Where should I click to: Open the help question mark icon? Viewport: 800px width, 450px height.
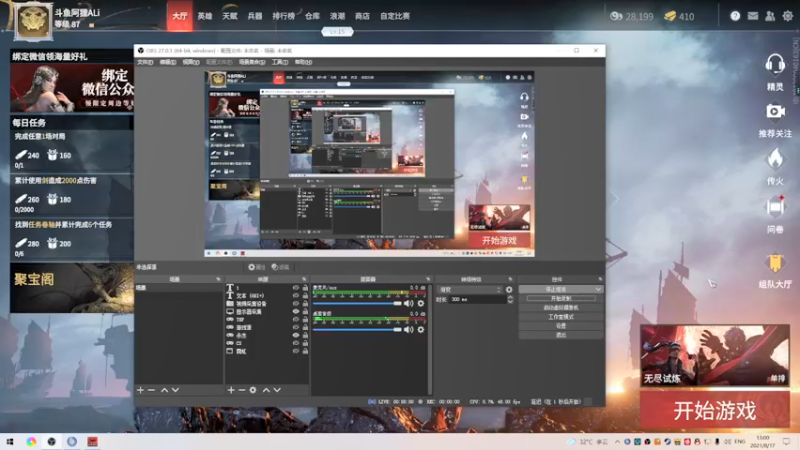coord(735,16)
